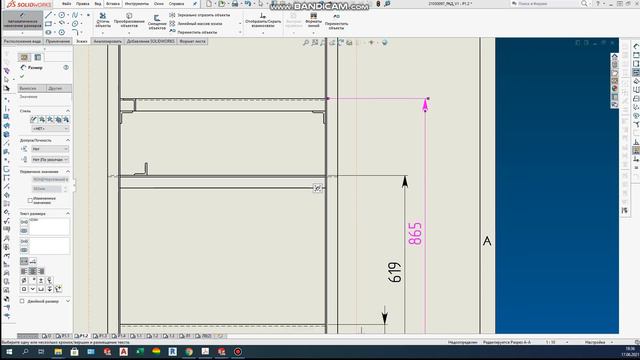This screenshot has height=360, width=640.
Task: Open the dimension panel help icon
Action: tap(66, 67)
